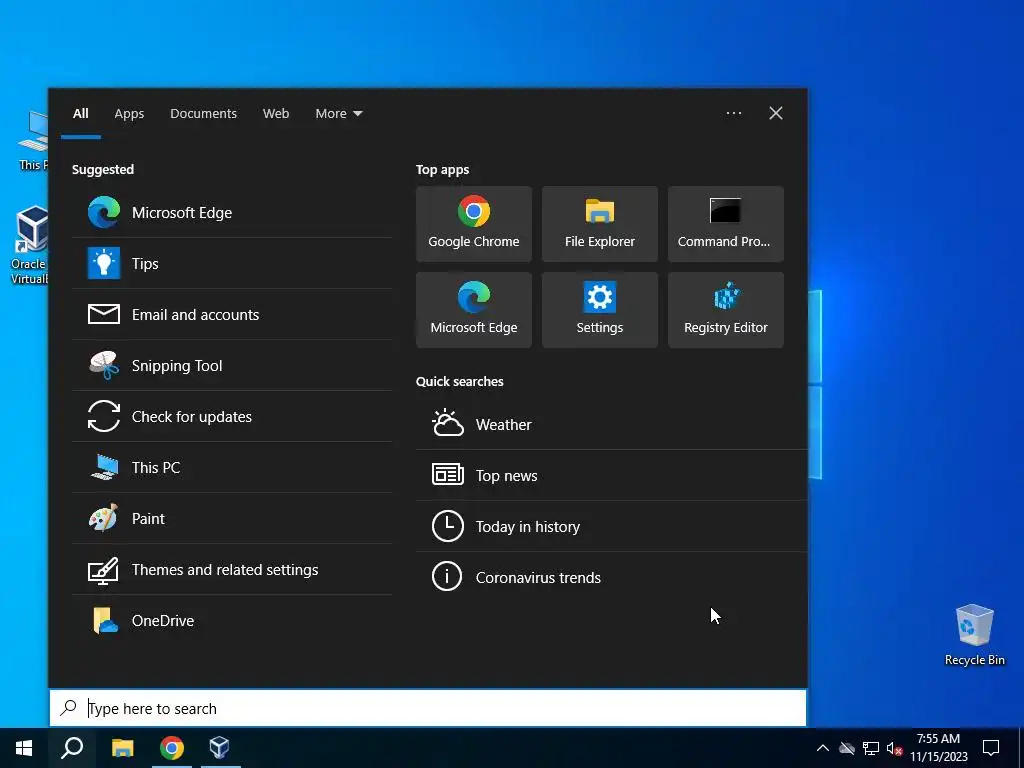Open the Action Center notifications icon
Image resolution: width=1024 pixels, height=768 pixels.
(x=991, y=748)
